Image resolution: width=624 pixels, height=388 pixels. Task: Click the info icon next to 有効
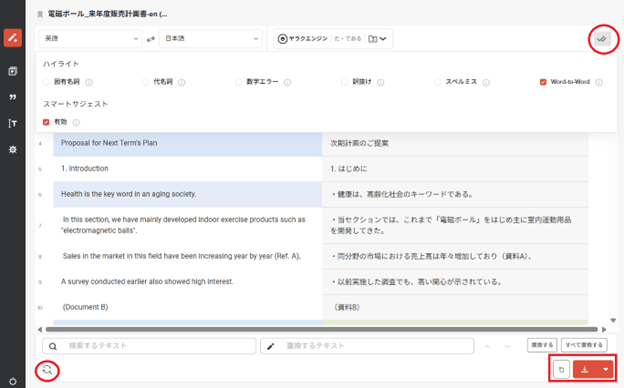(x=76, y=123)
